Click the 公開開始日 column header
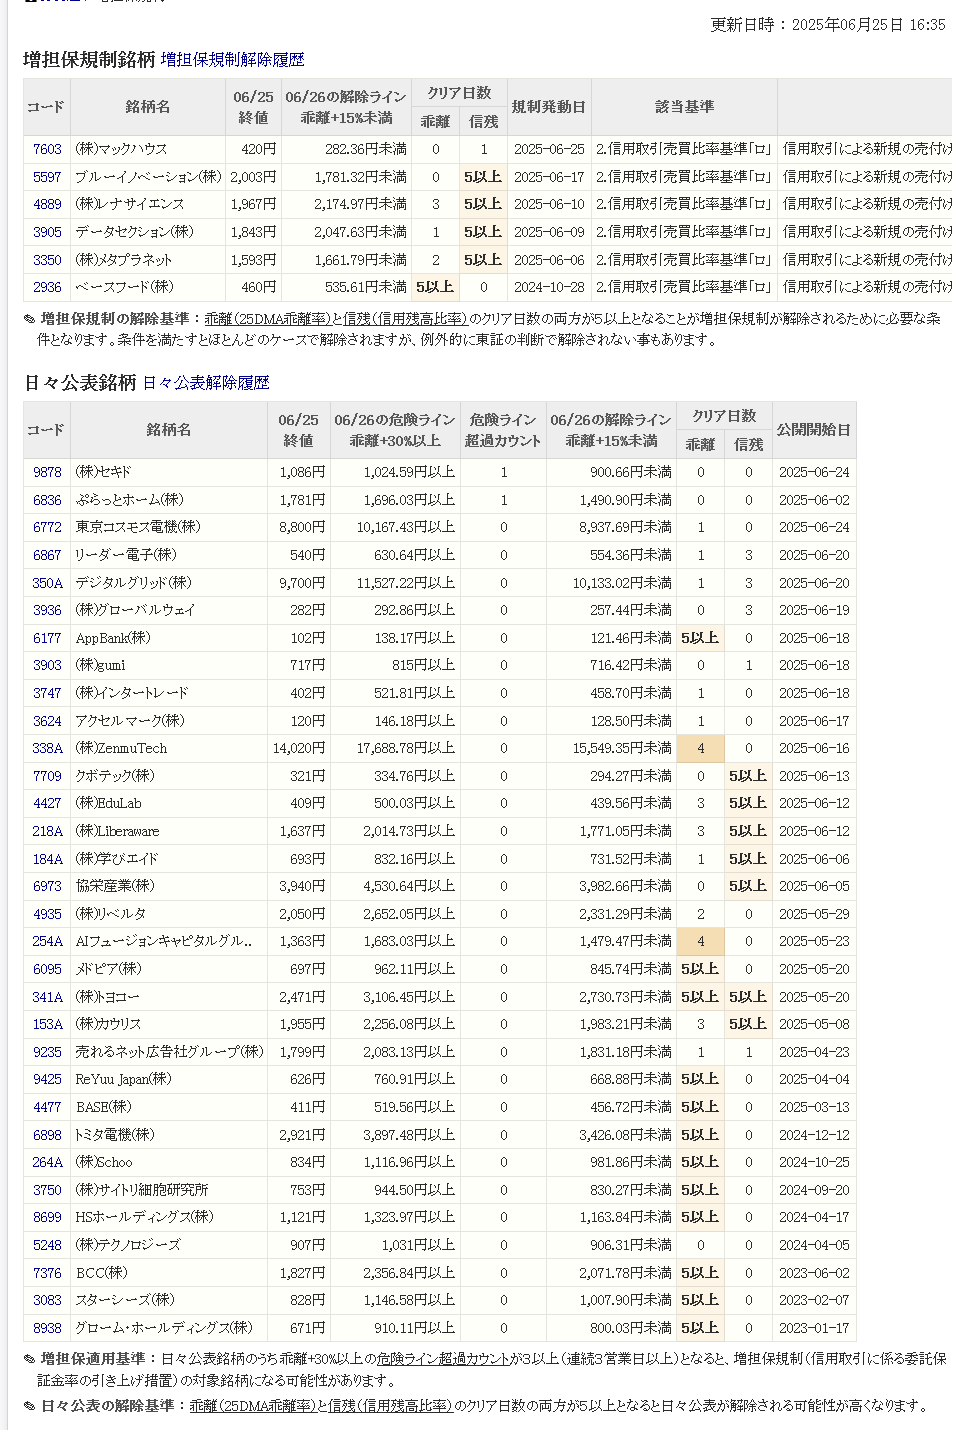956x1430 pixels. pyautogui.click(x=814, y=430)
